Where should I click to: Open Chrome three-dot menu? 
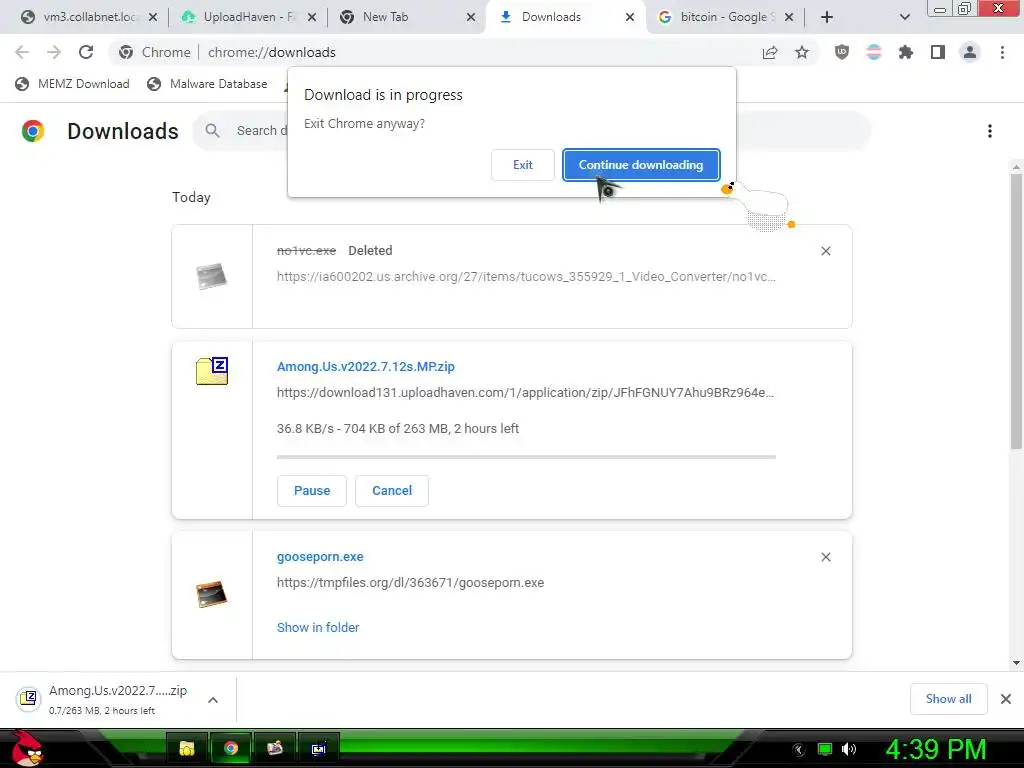(1002, 52)
